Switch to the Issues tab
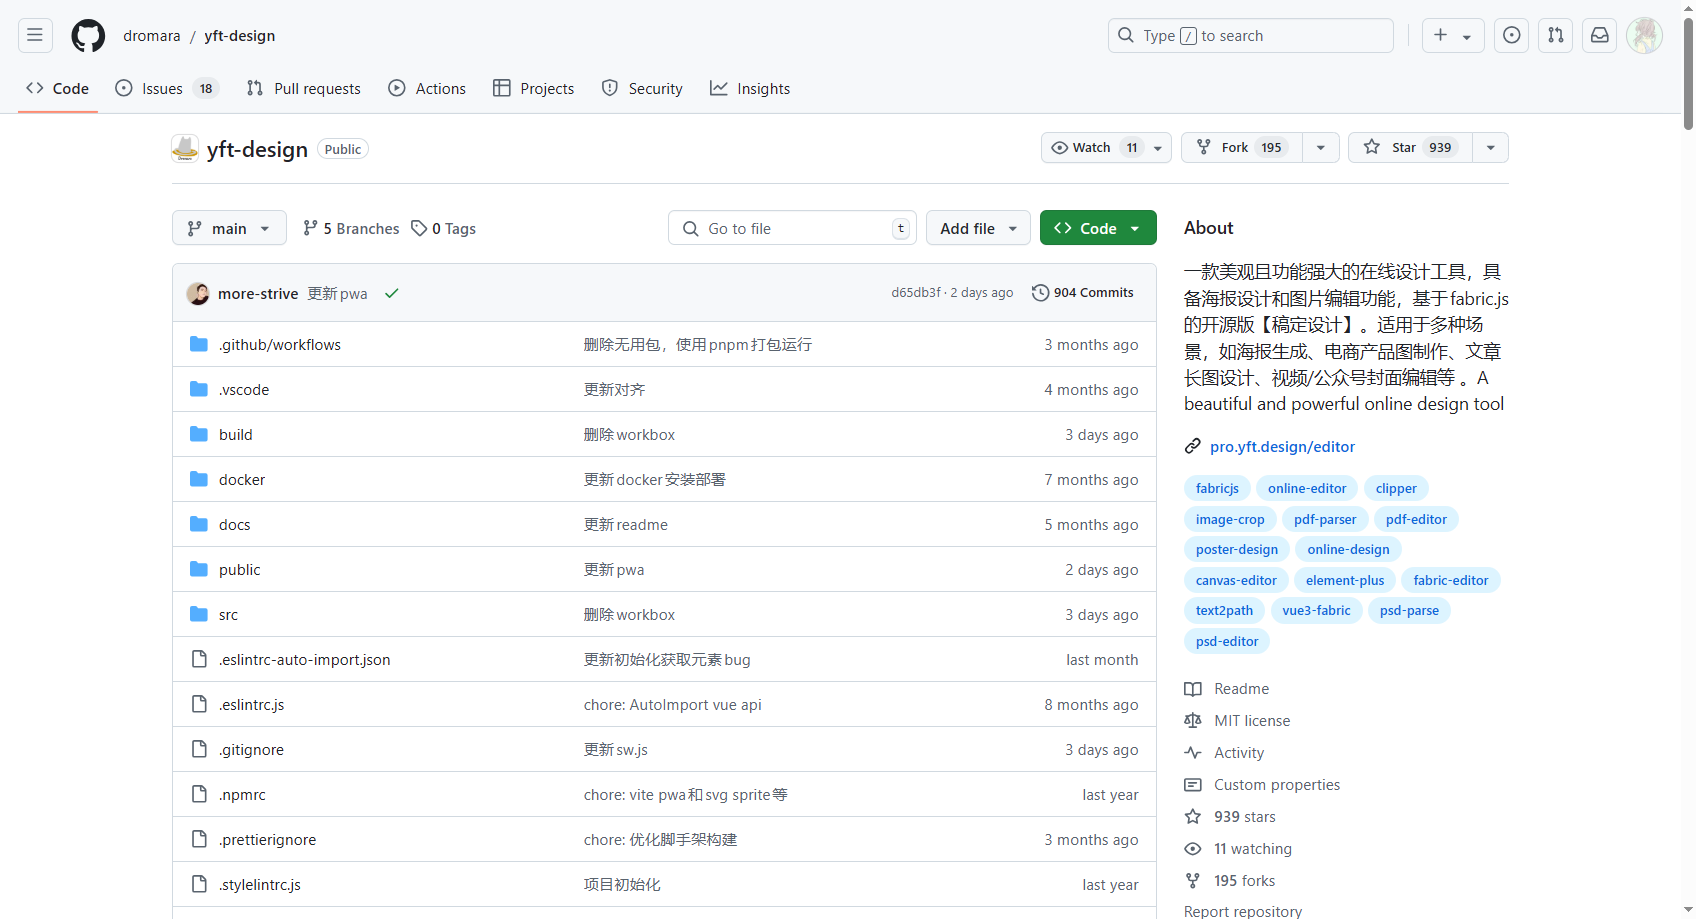The image size is (1696, 919). click(x=167, y=88)
